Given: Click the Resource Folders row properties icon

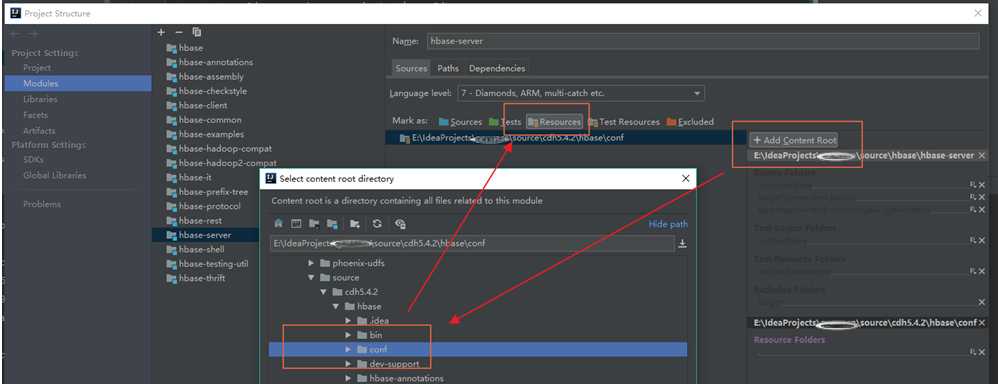Looking at the screenshot, I should point(973,352).
